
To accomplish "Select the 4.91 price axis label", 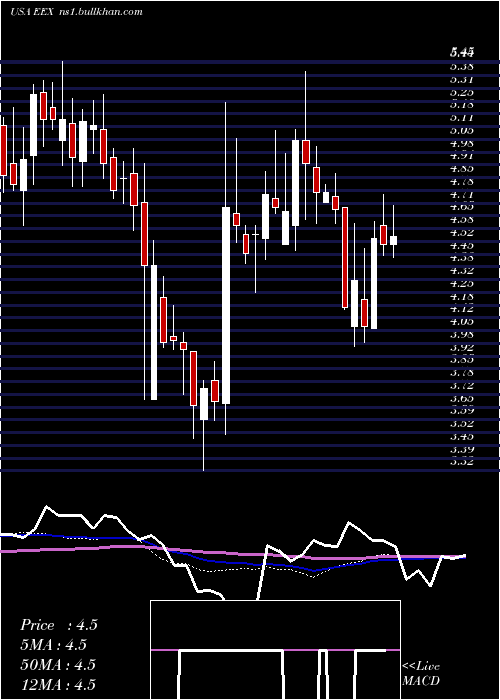I will [x=462, y=156].
